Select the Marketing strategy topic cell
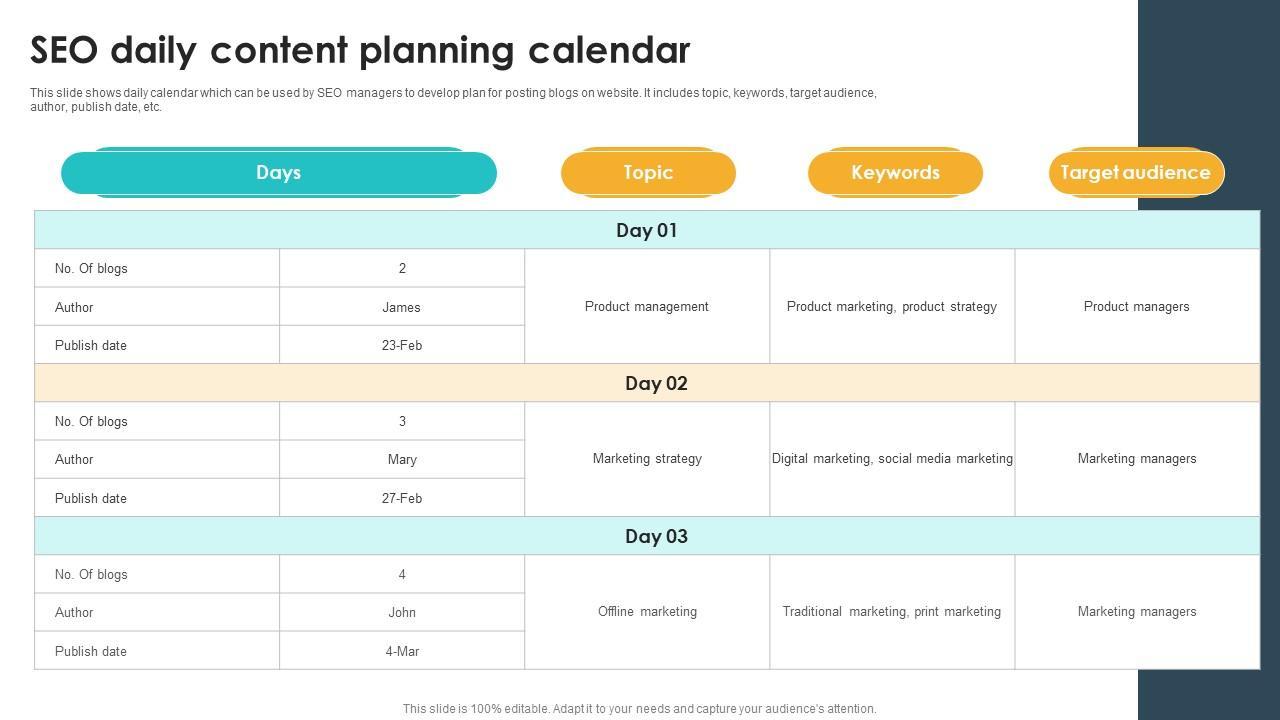Screen dimensions: 1280x720 647,459
